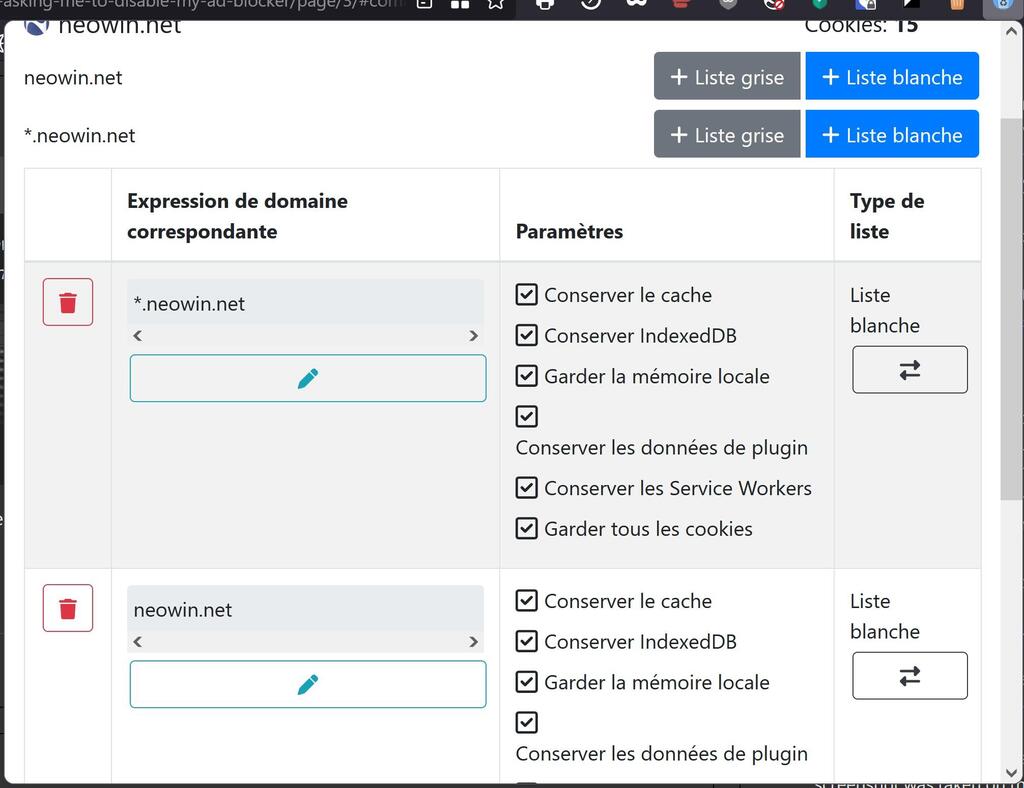Toggle Conserver les Service Workers checkbox
This screenshot has height=788, width=1024.
[x=526, y=488]
